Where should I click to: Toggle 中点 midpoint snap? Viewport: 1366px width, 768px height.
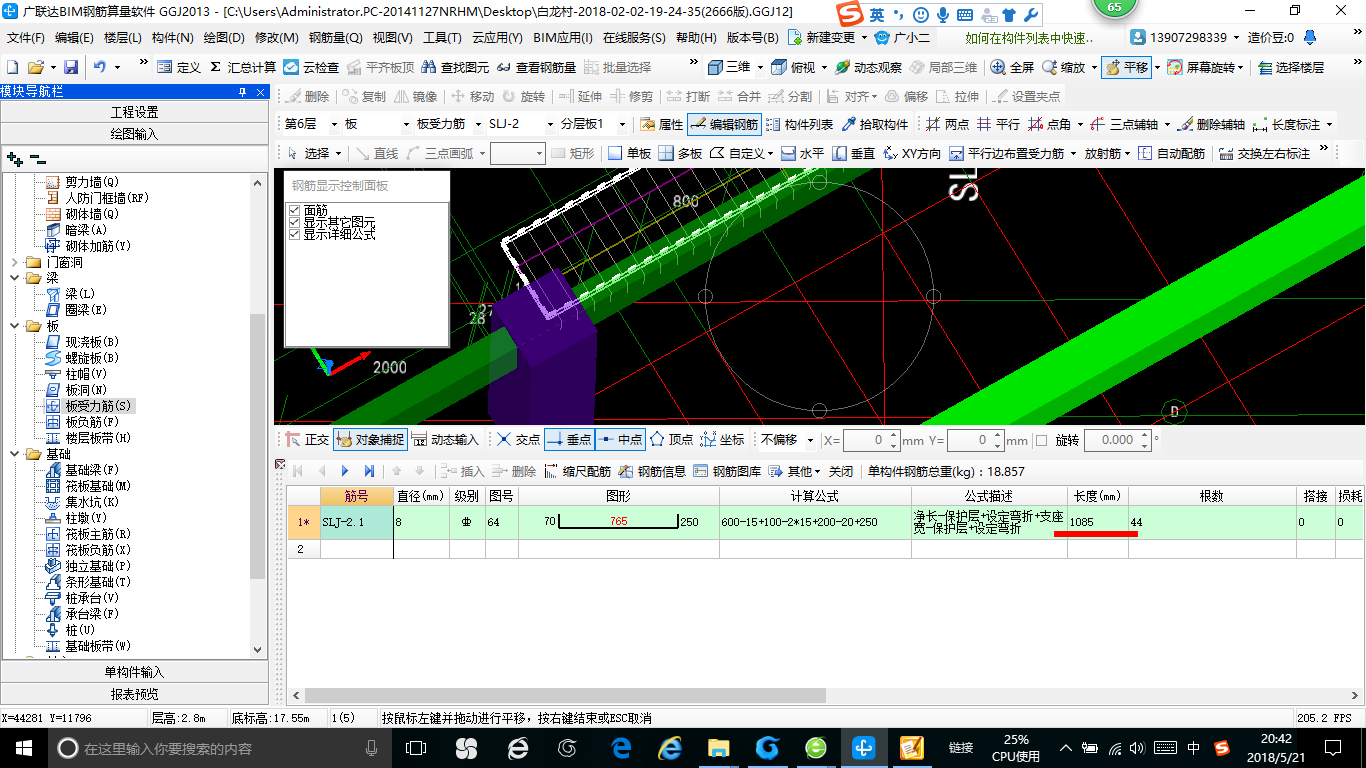620,440
